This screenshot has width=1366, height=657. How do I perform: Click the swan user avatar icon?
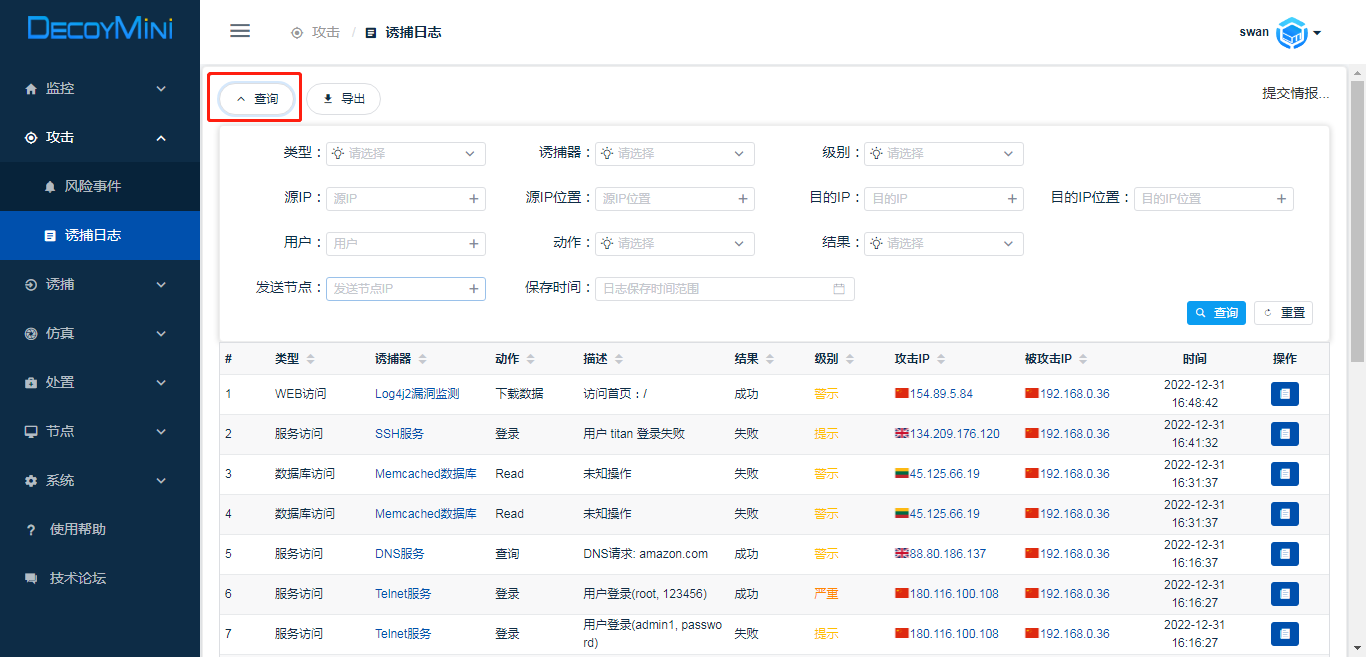[x=1292, y=33]
